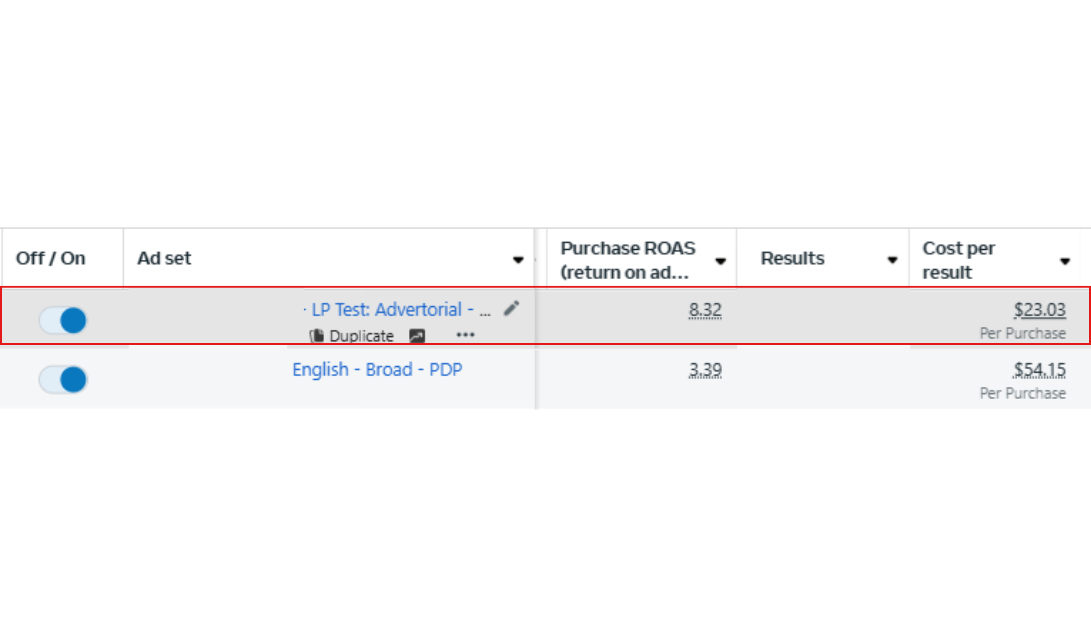Open the Results column dropdown arrow

click(x=892, y=260)
